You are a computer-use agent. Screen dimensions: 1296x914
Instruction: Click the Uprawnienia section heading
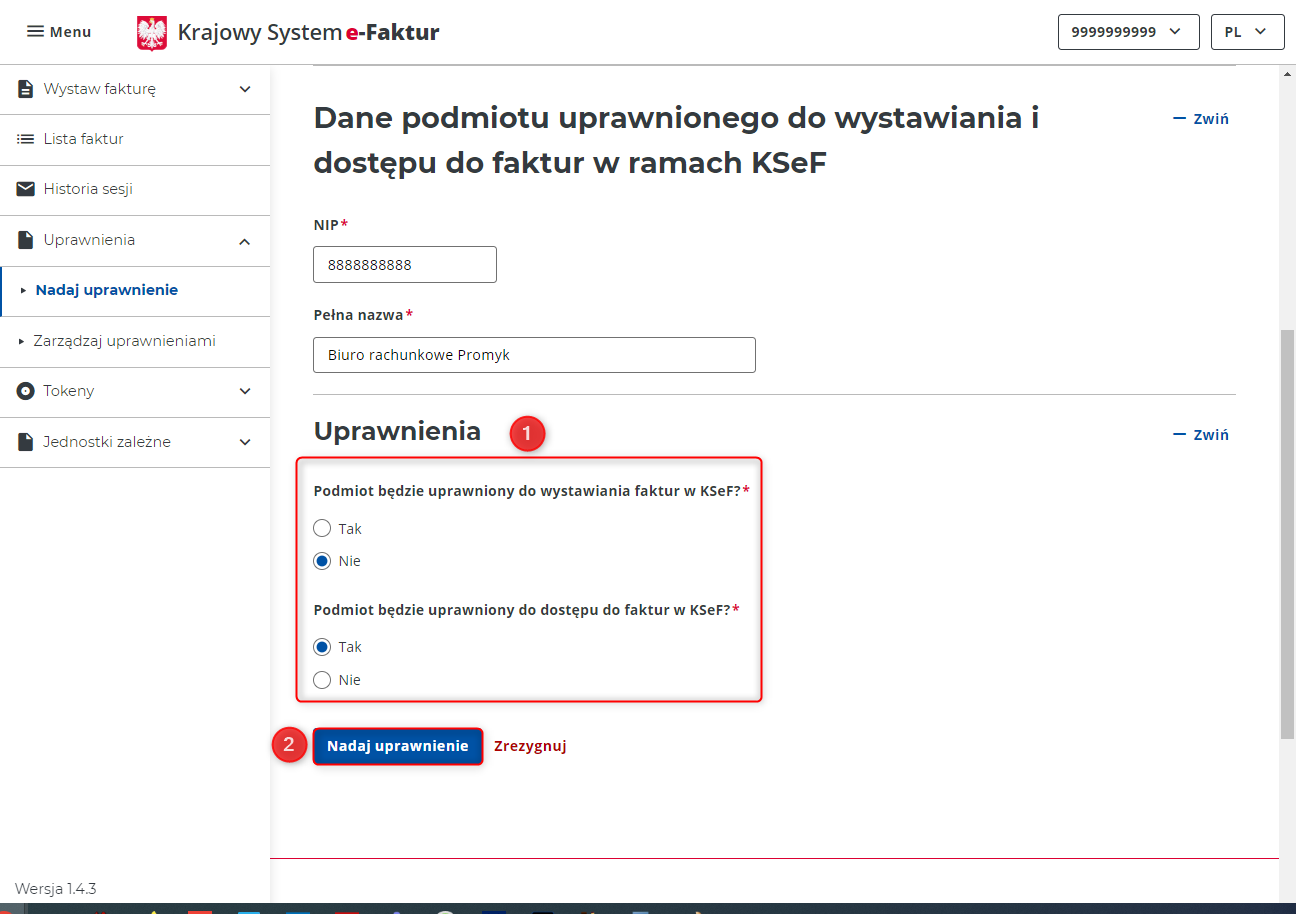coord(397,431)
